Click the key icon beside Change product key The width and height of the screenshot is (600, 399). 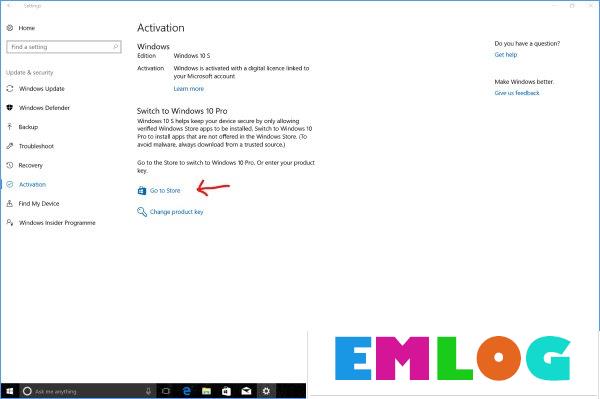(x=142, y=212)
